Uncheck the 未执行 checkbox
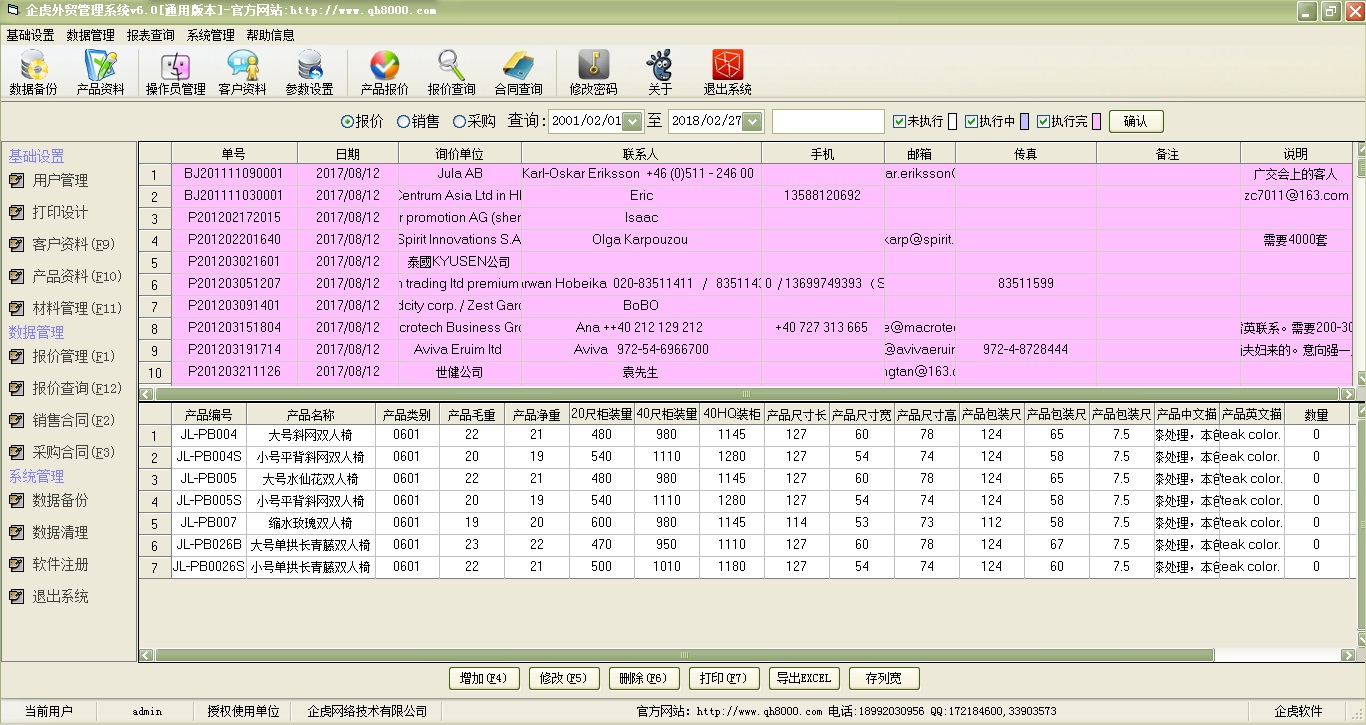 click(900, 122)
